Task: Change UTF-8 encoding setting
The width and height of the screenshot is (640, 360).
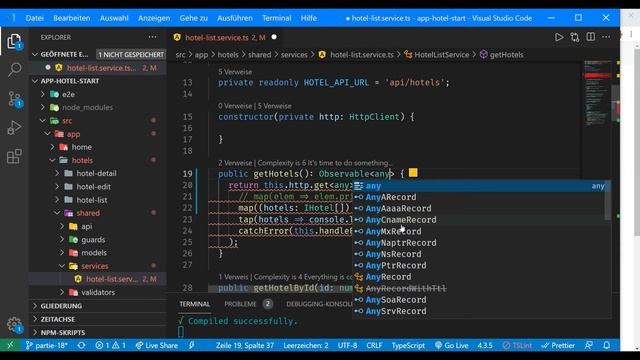Action: [x=347, y=345]
